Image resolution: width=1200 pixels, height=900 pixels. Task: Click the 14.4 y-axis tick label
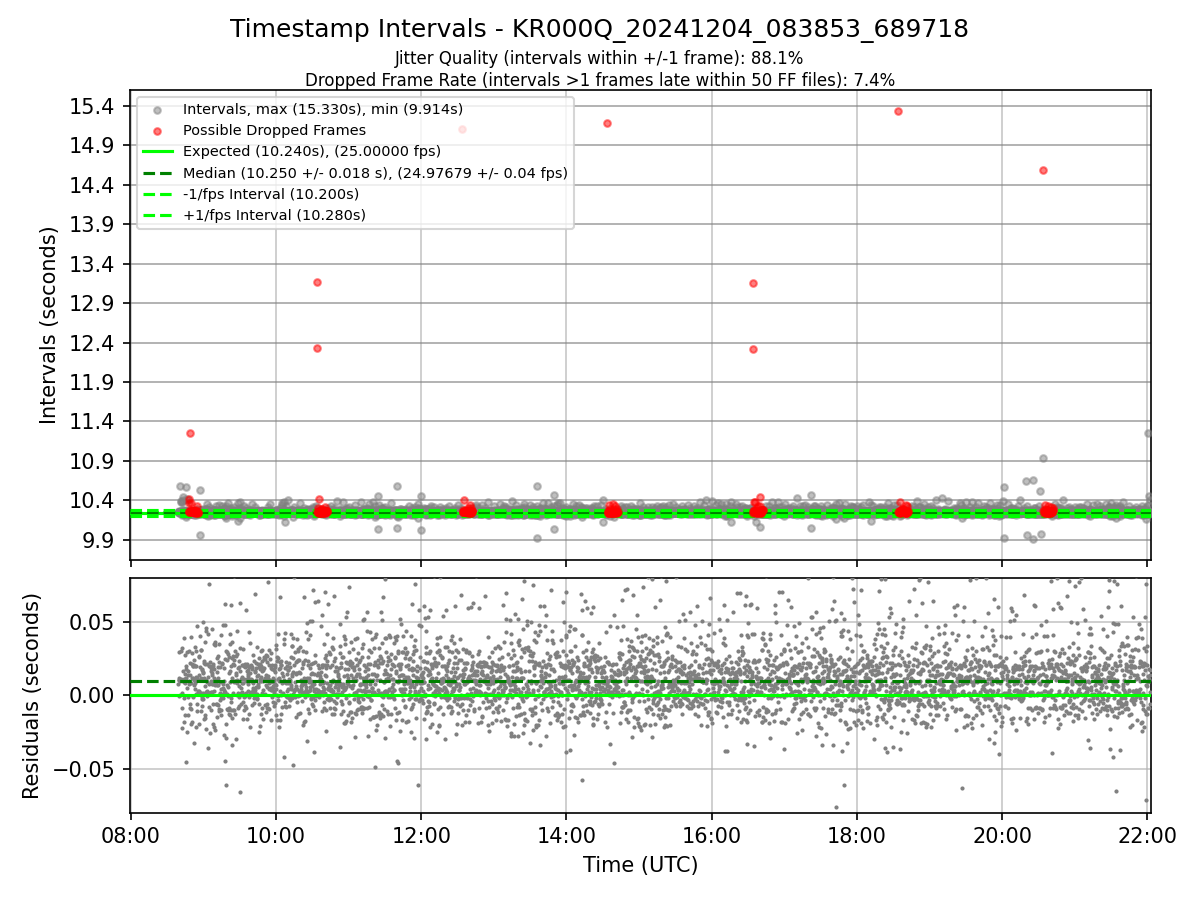94,185
